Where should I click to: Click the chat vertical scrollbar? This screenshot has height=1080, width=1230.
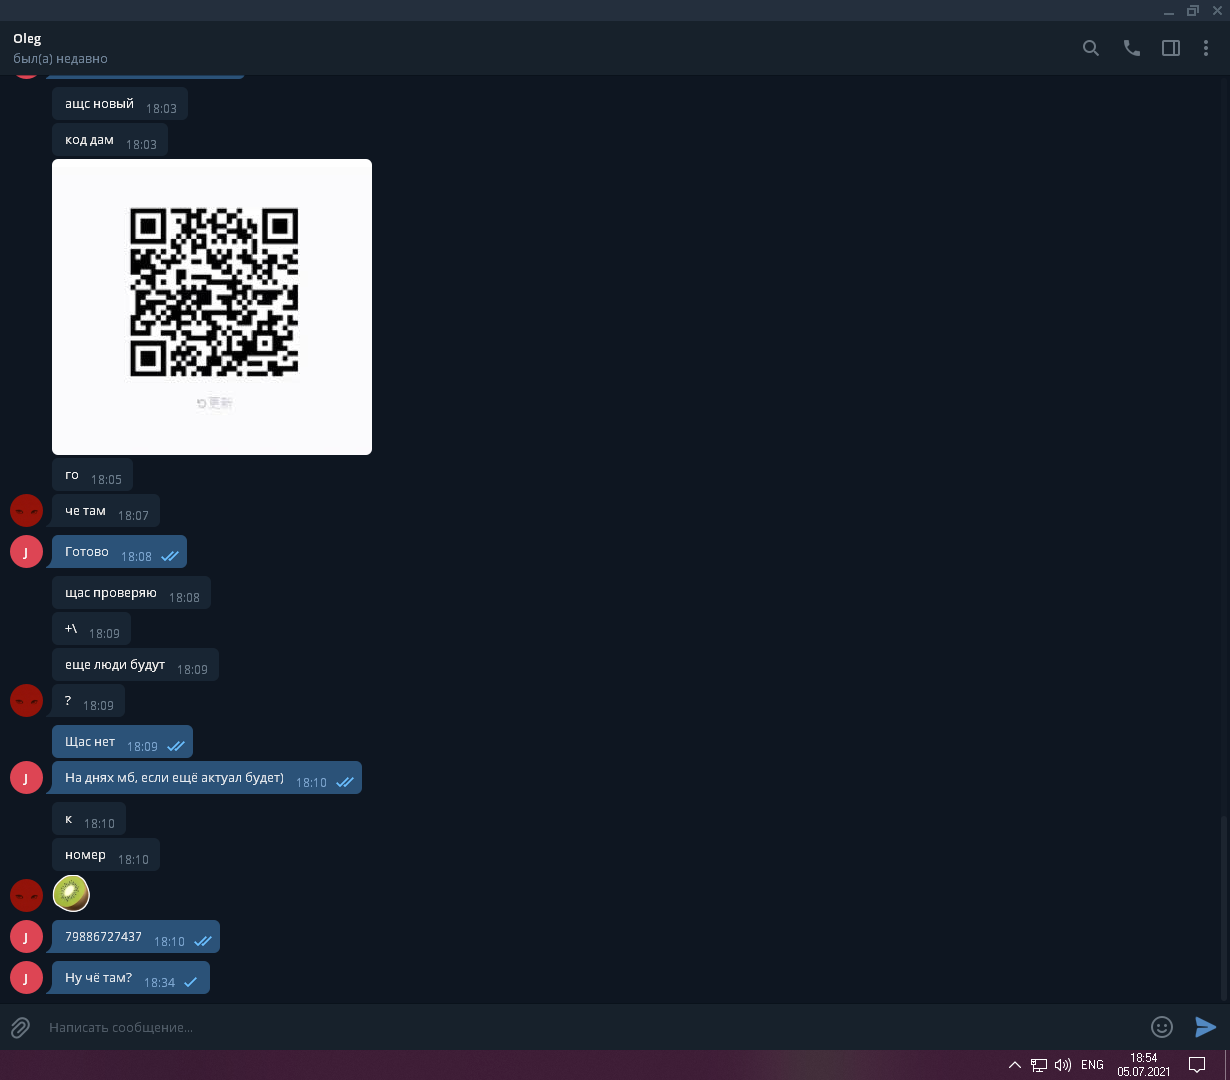pyautogui.click(x=1224, y=900)
